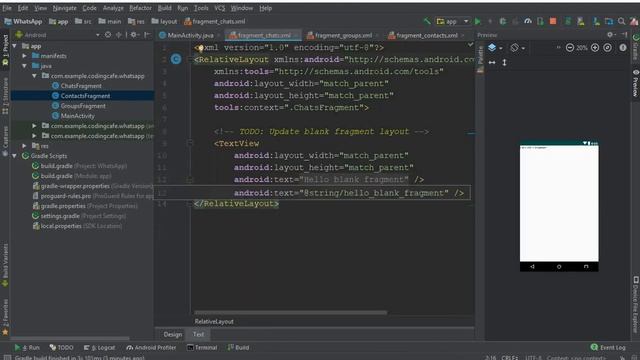The image size is (640, 360).
Task: Click the Debug app bug icon
Action: tap(503, 21)
